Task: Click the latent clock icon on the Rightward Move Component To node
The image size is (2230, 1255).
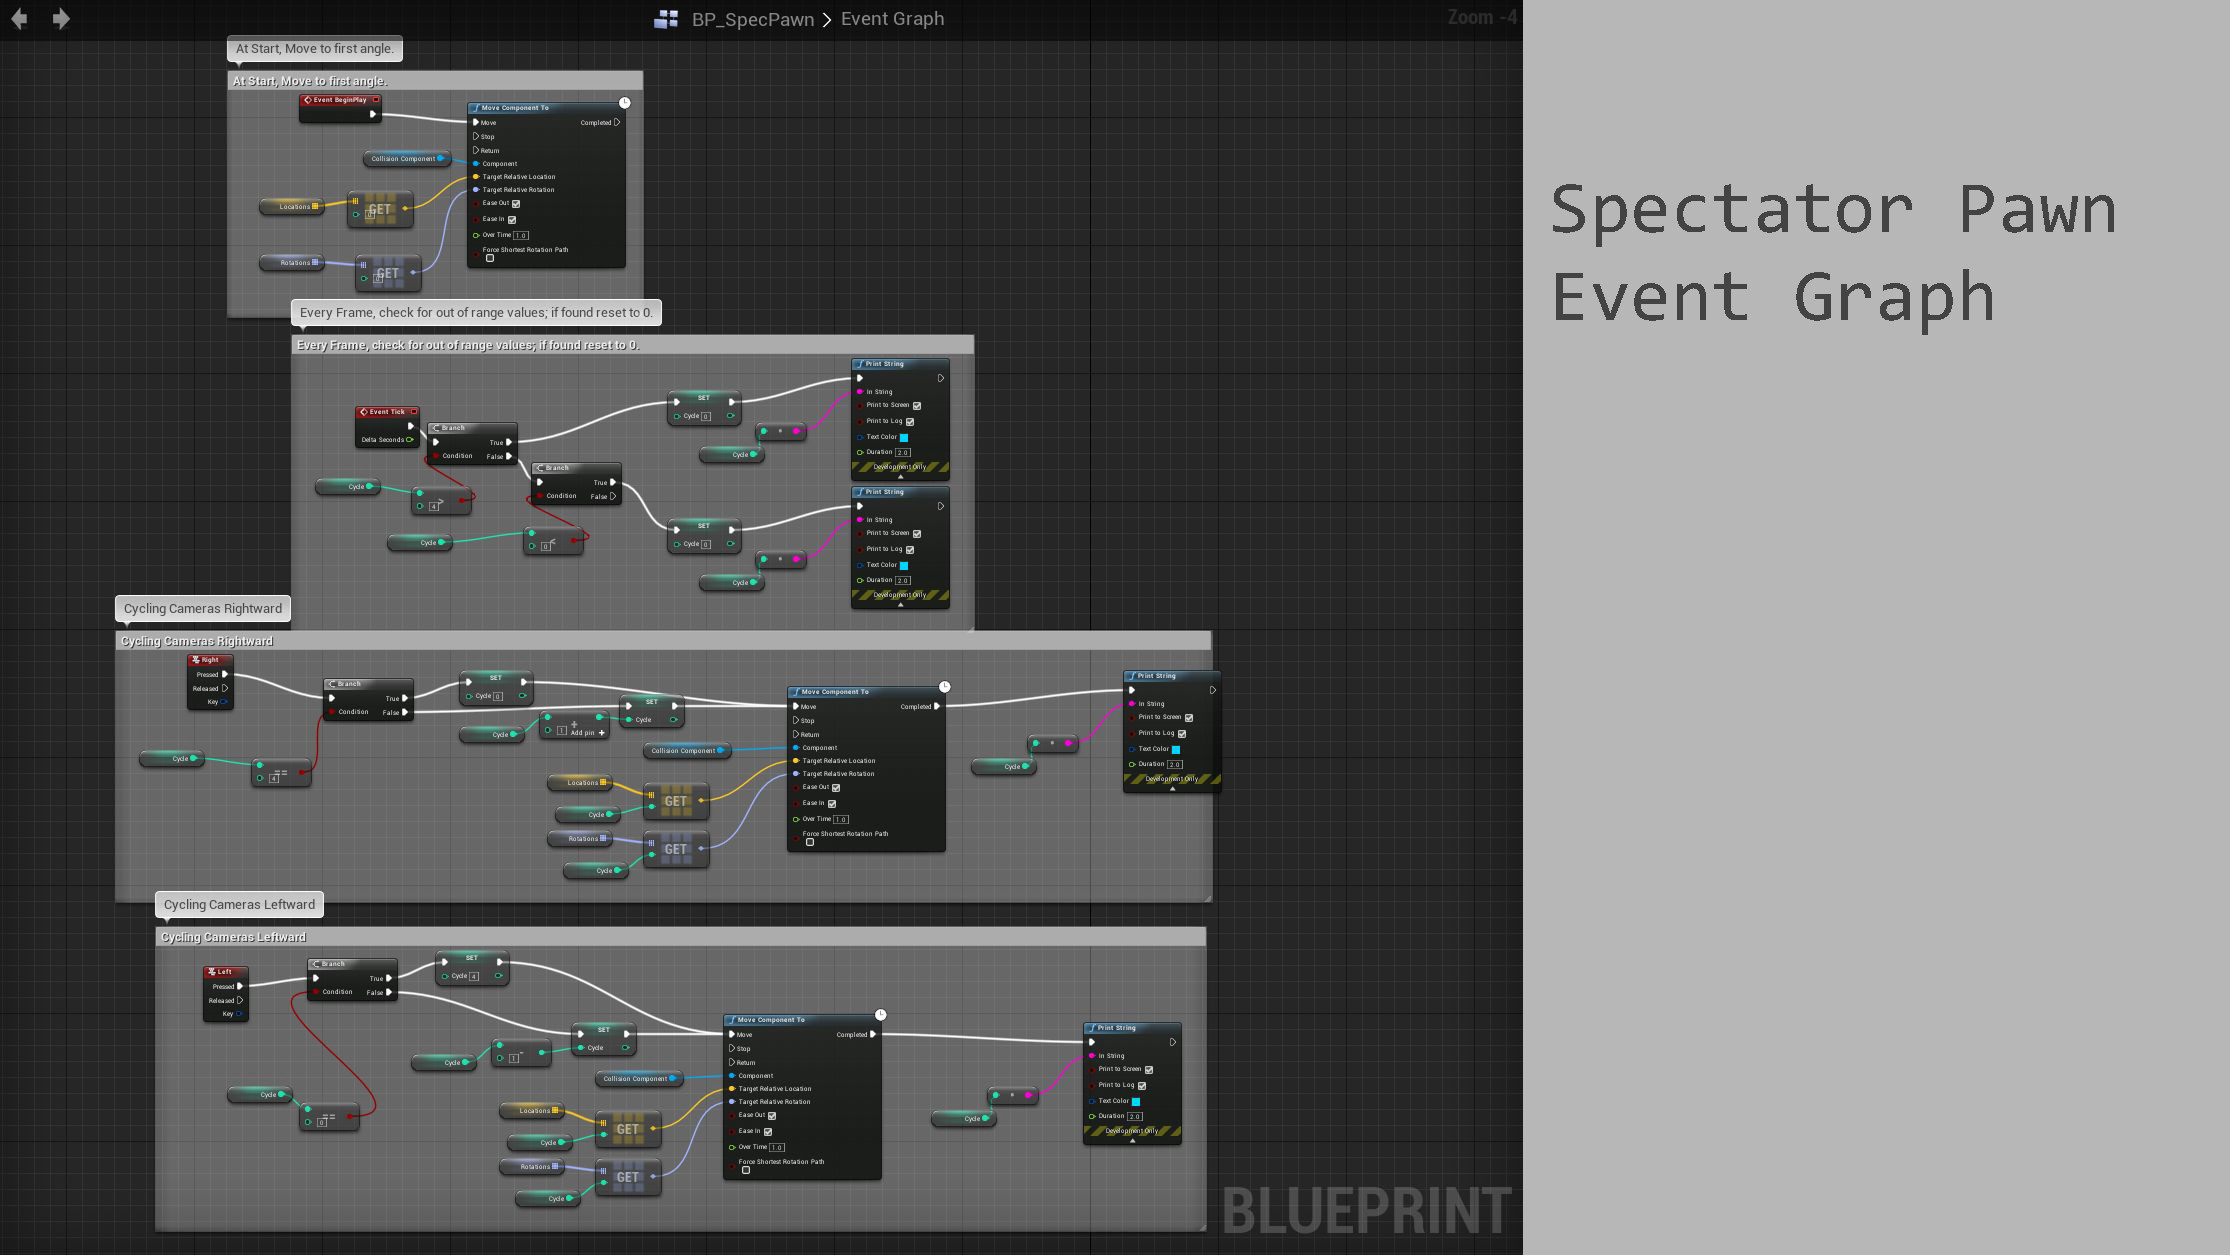Action: coord(945,687)
